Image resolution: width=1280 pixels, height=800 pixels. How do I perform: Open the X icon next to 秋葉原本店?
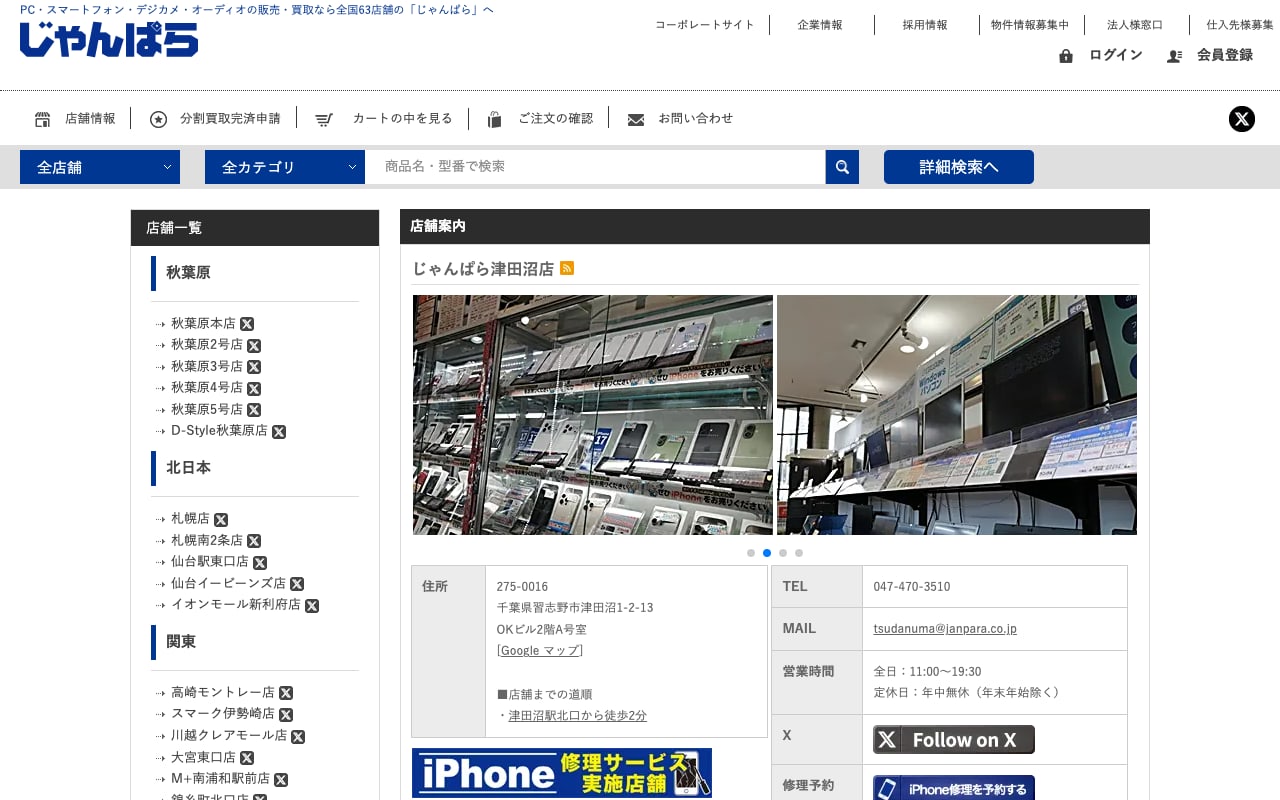(x=247, y=324)
